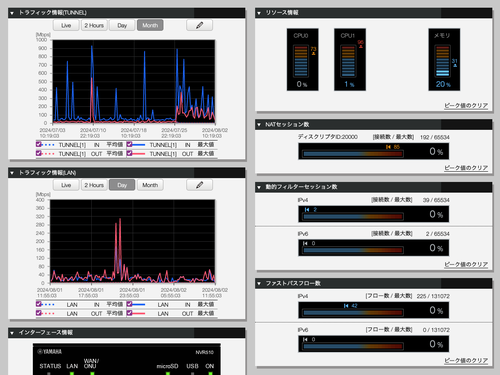Click the dynamic filter IPv4 peak marker 2

point(311,210)
